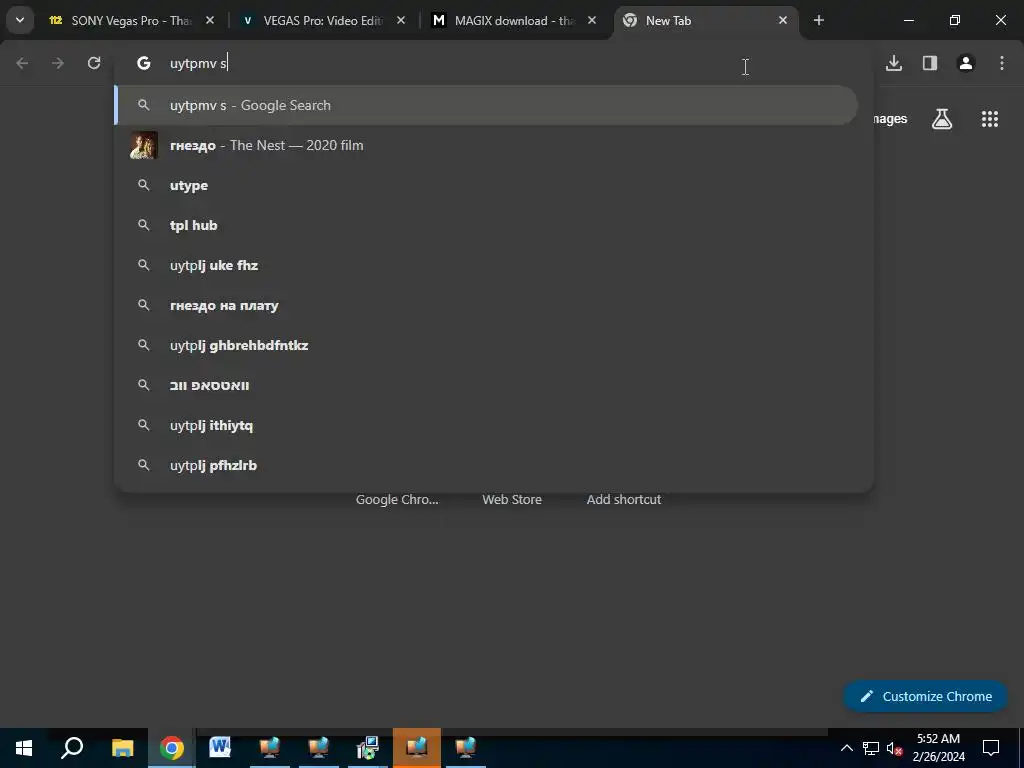Viewport: 1024px width, 768px height.
Task: Pick the 'гнездо на плату' suggestion
Action: [486, 305]
